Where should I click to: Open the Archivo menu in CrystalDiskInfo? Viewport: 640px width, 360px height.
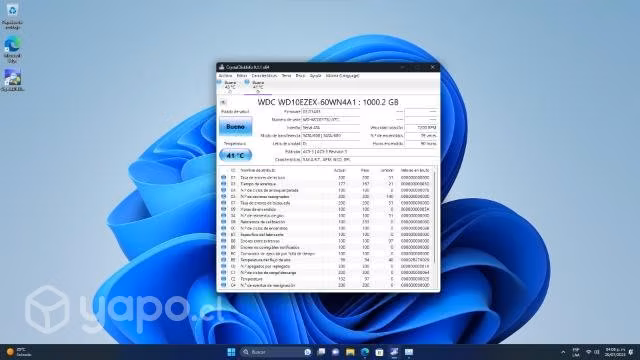225,76
